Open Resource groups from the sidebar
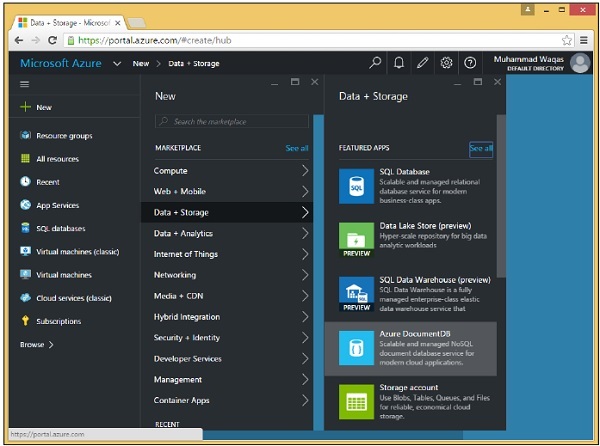This screenshot has height=446, width=600. [x=64, y=135]
